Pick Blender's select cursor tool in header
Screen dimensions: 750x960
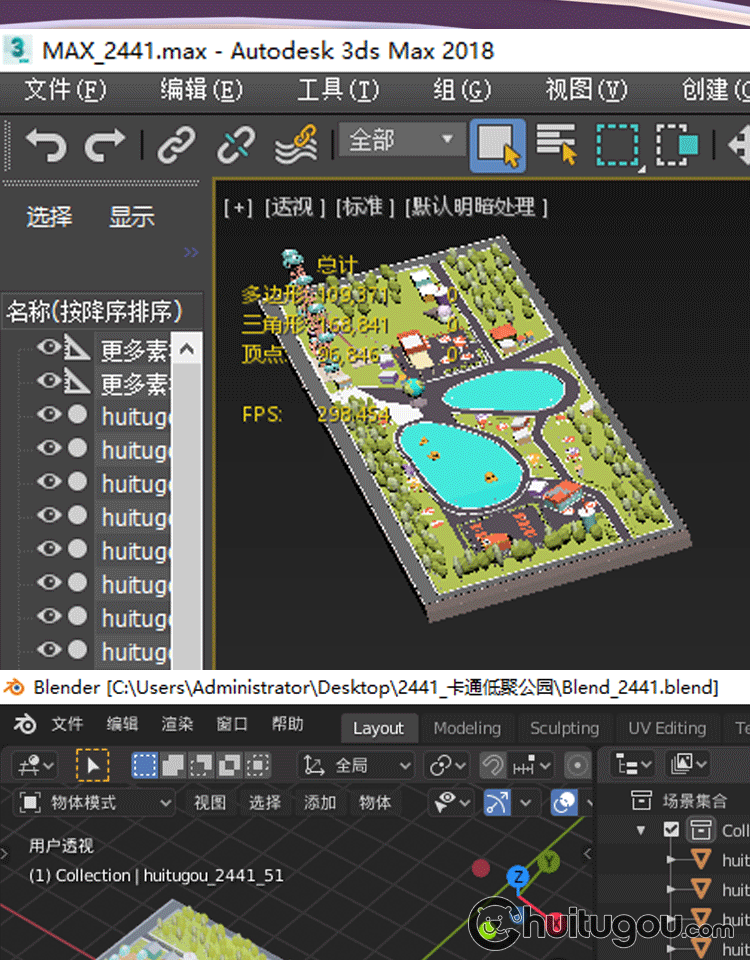tap(92, 766)
